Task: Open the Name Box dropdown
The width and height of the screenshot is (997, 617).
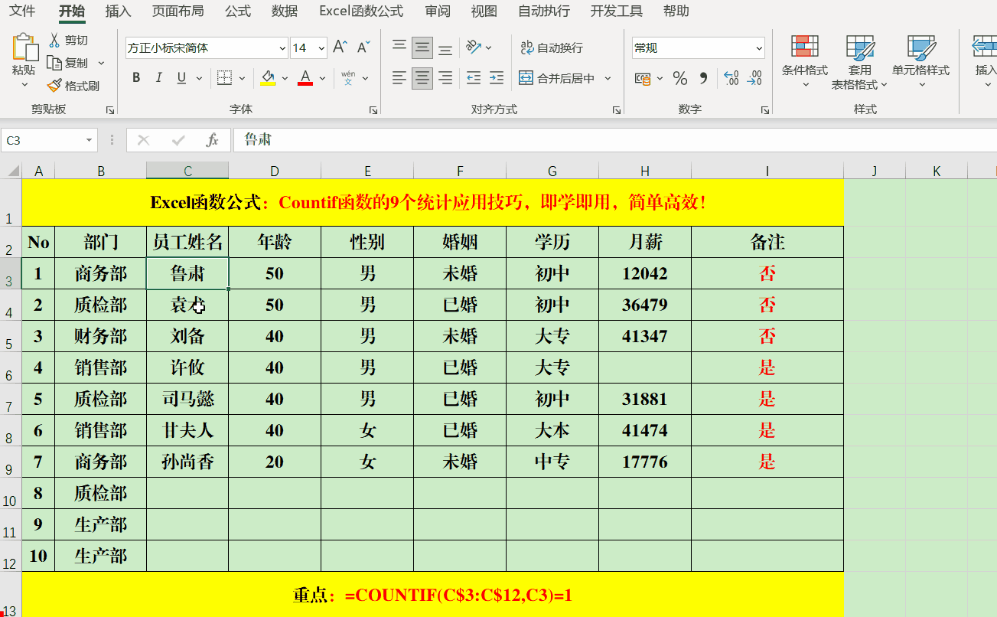Action: tap(89, 140)
